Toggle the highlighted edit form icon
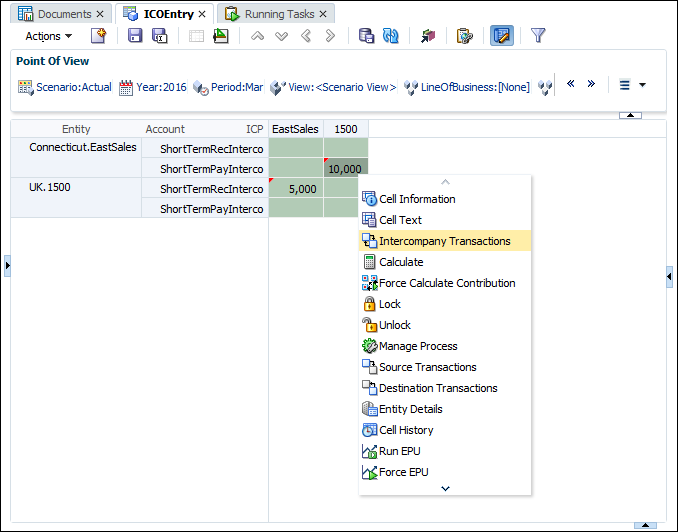Image resolution: width=678 pixels, height=532 pixels. coord(502,35)
